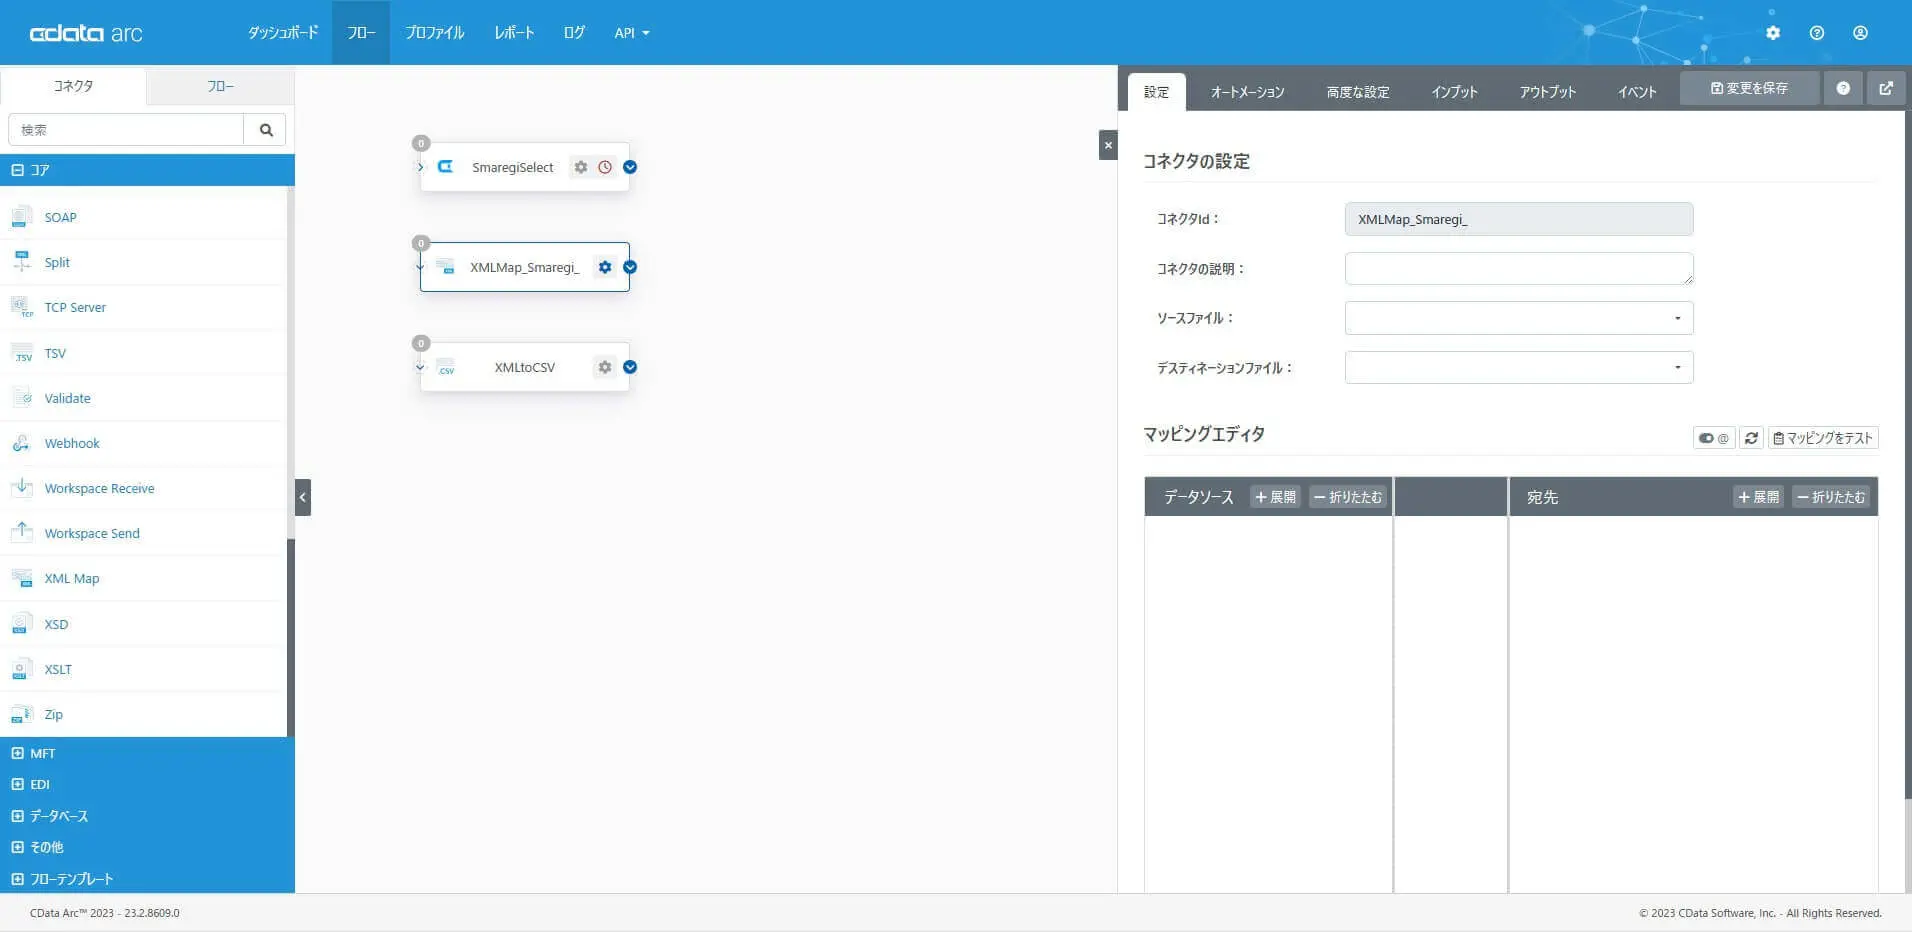This screenshot has height=932, width=1912.
Task: Expand the XMLMap_Smaregi_ output dropdown arrow
Action: [630, 267]
